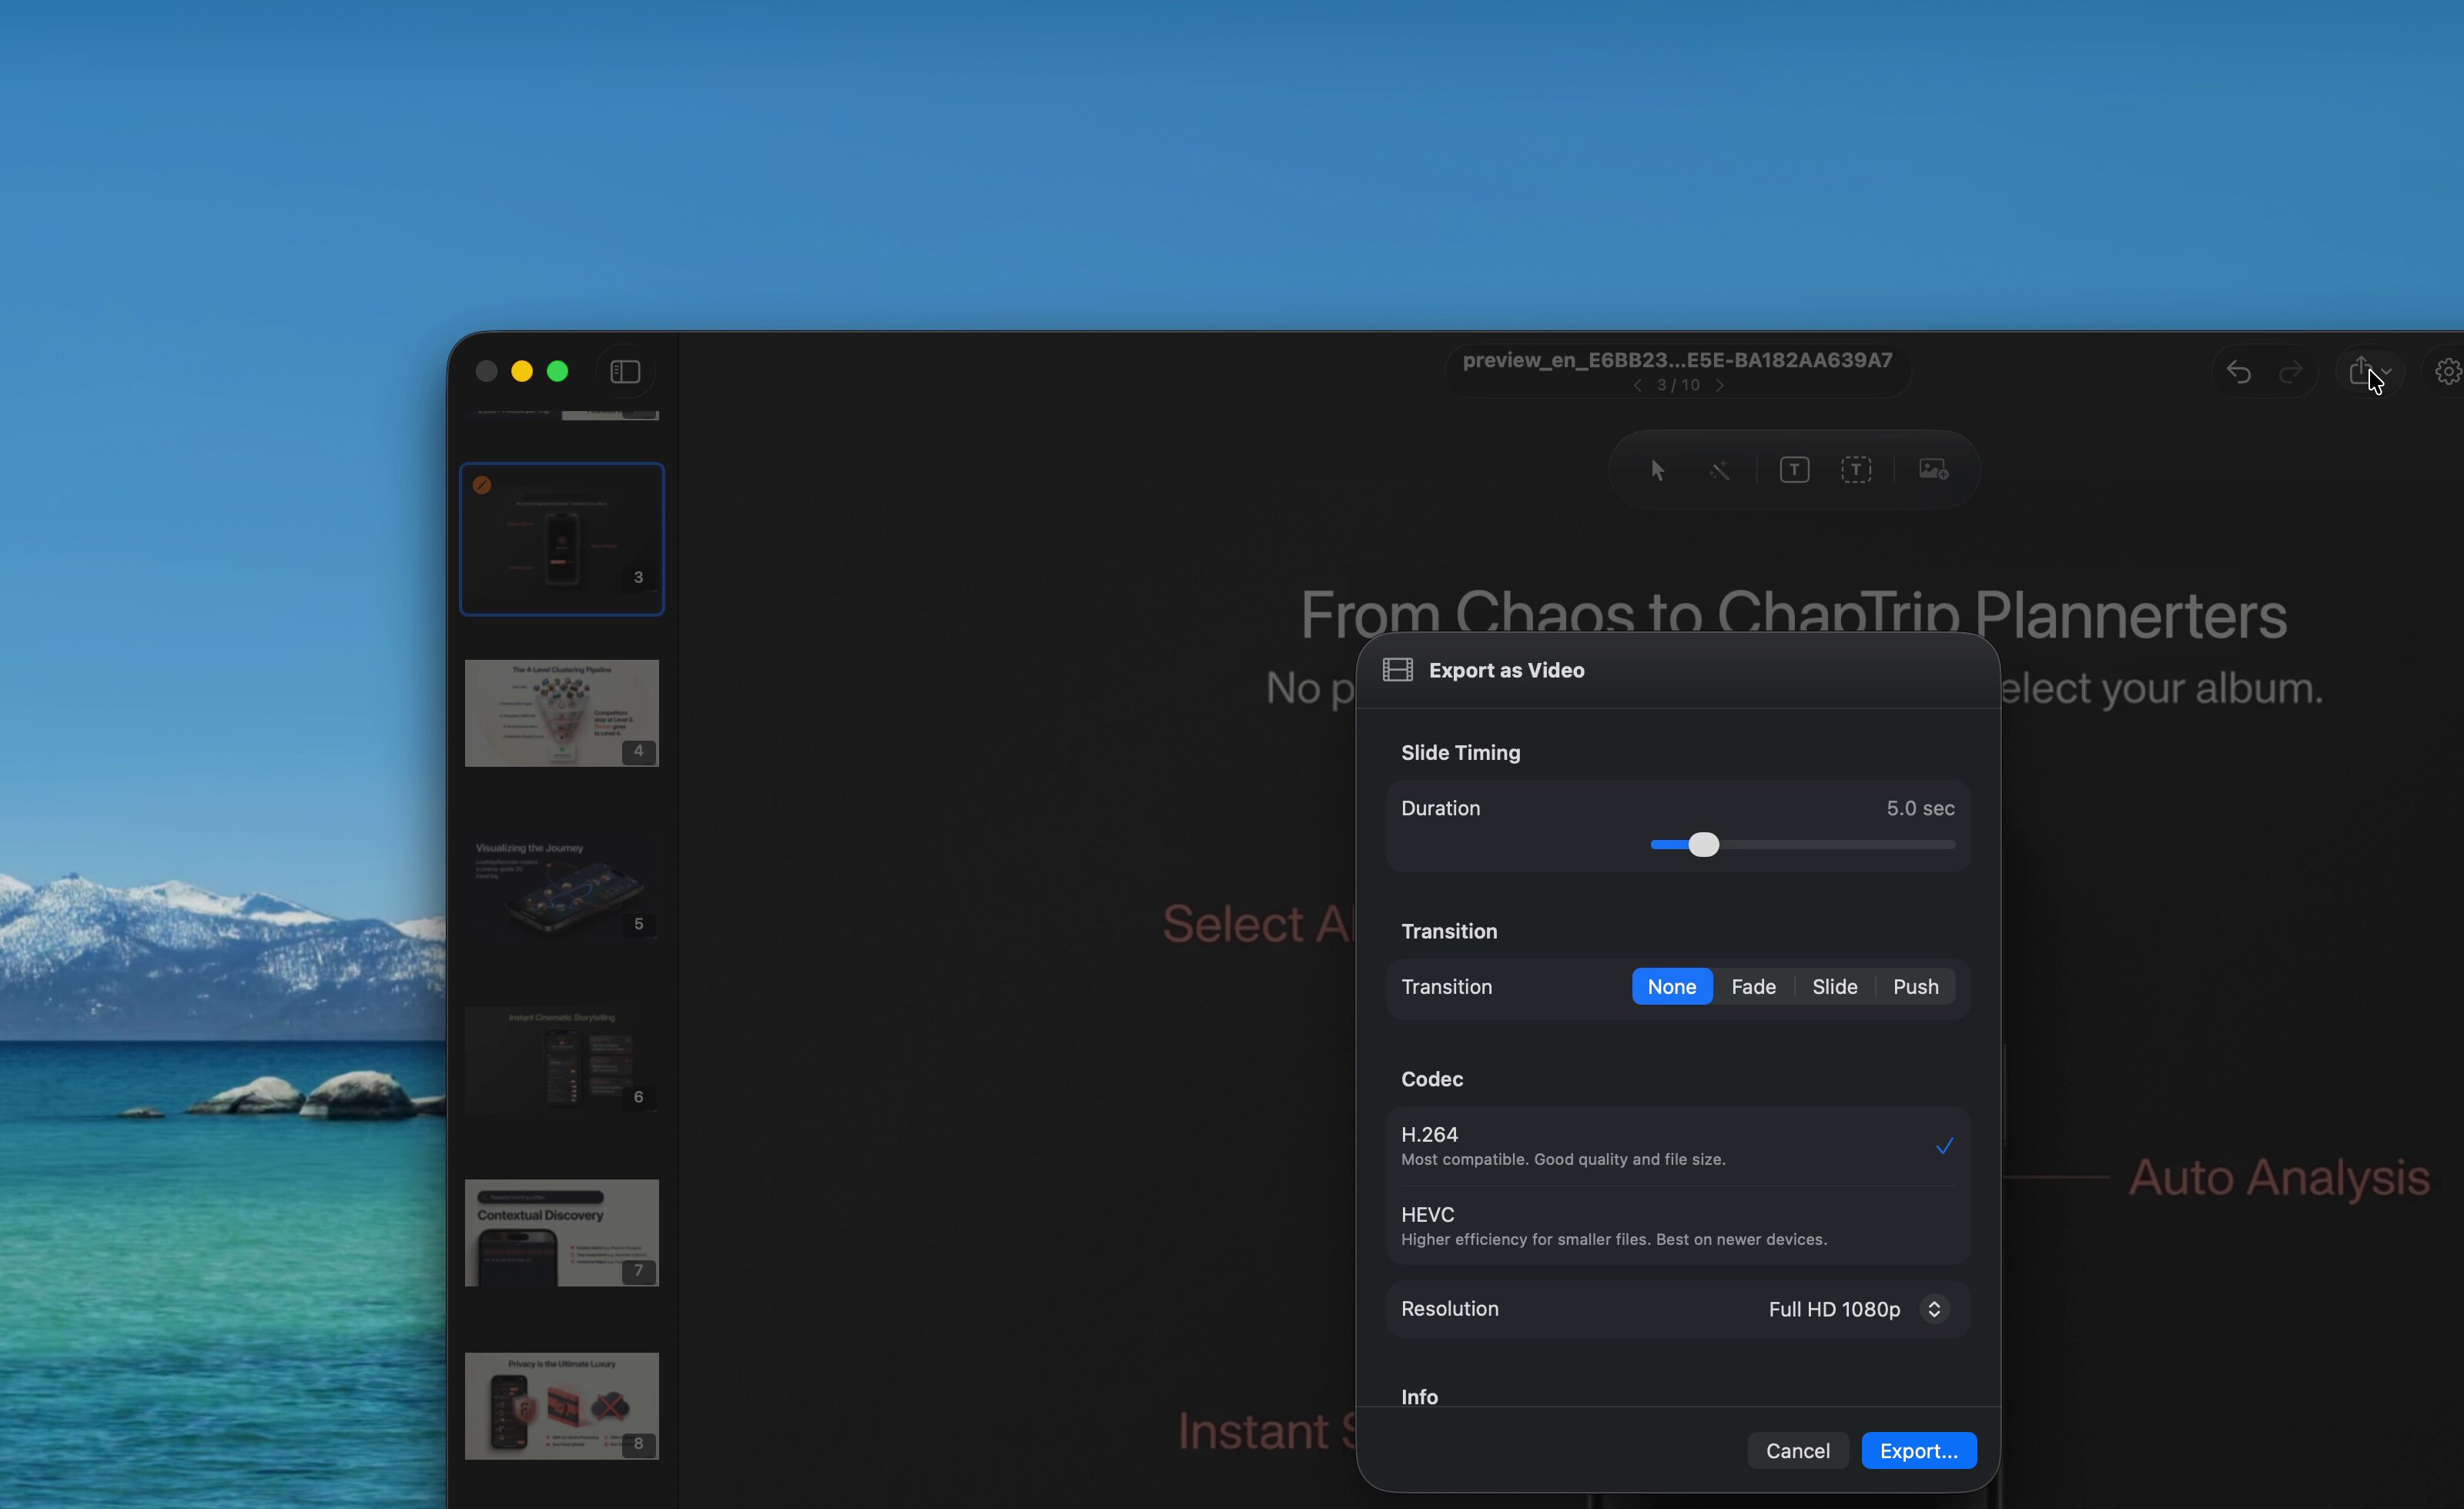This screenshot has height=1509, width=2464.
Task: Click the Slide Timing heading
Action: point(1460,753)
